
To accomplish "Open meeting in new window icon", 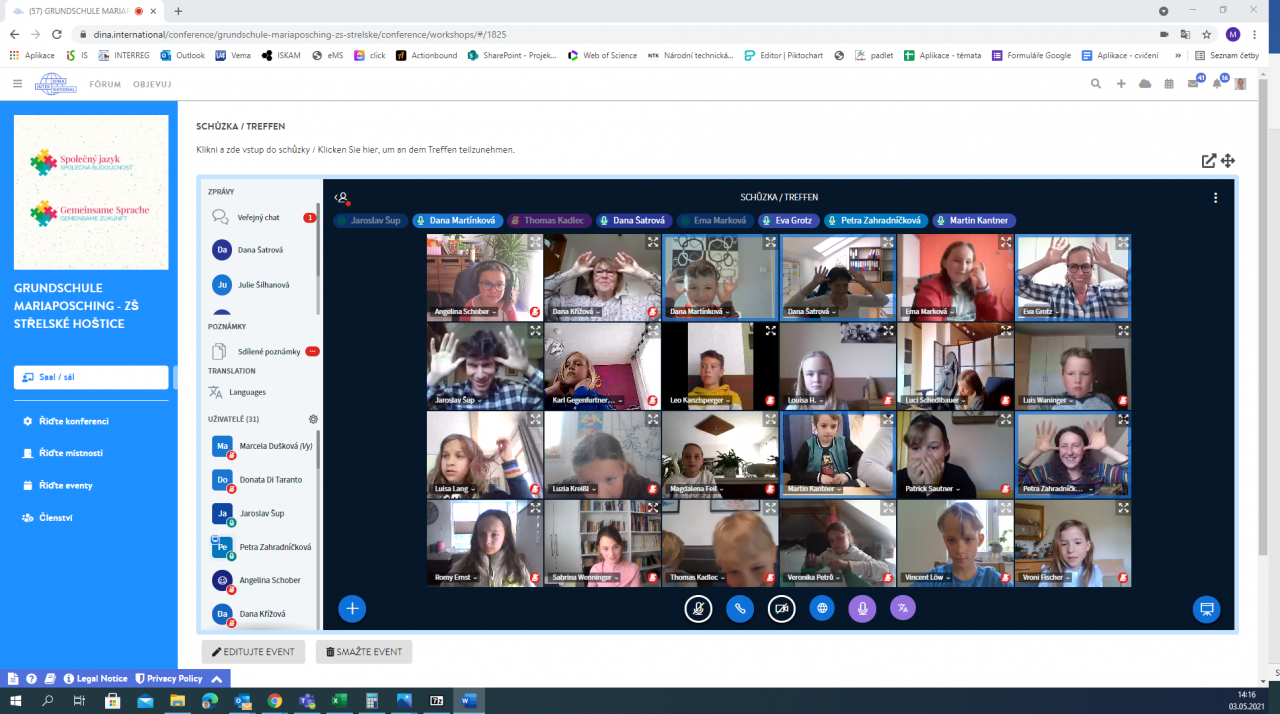I will click(1209, 160).
